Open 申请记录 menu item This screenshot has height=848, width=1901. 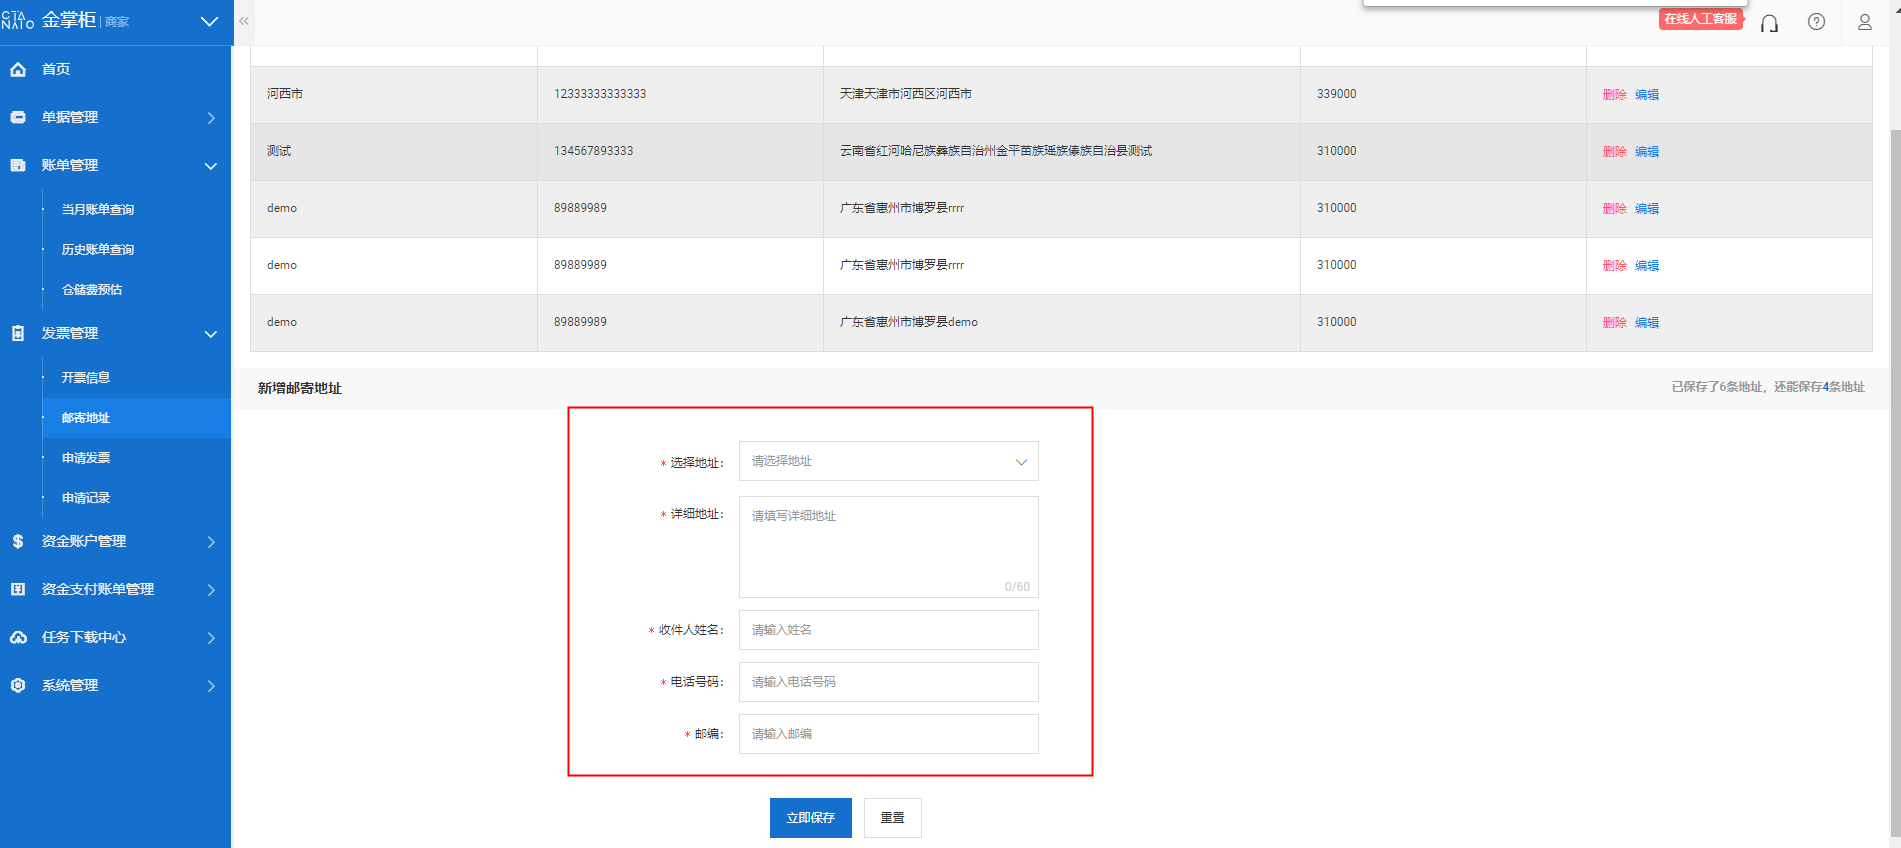point(85,497)
